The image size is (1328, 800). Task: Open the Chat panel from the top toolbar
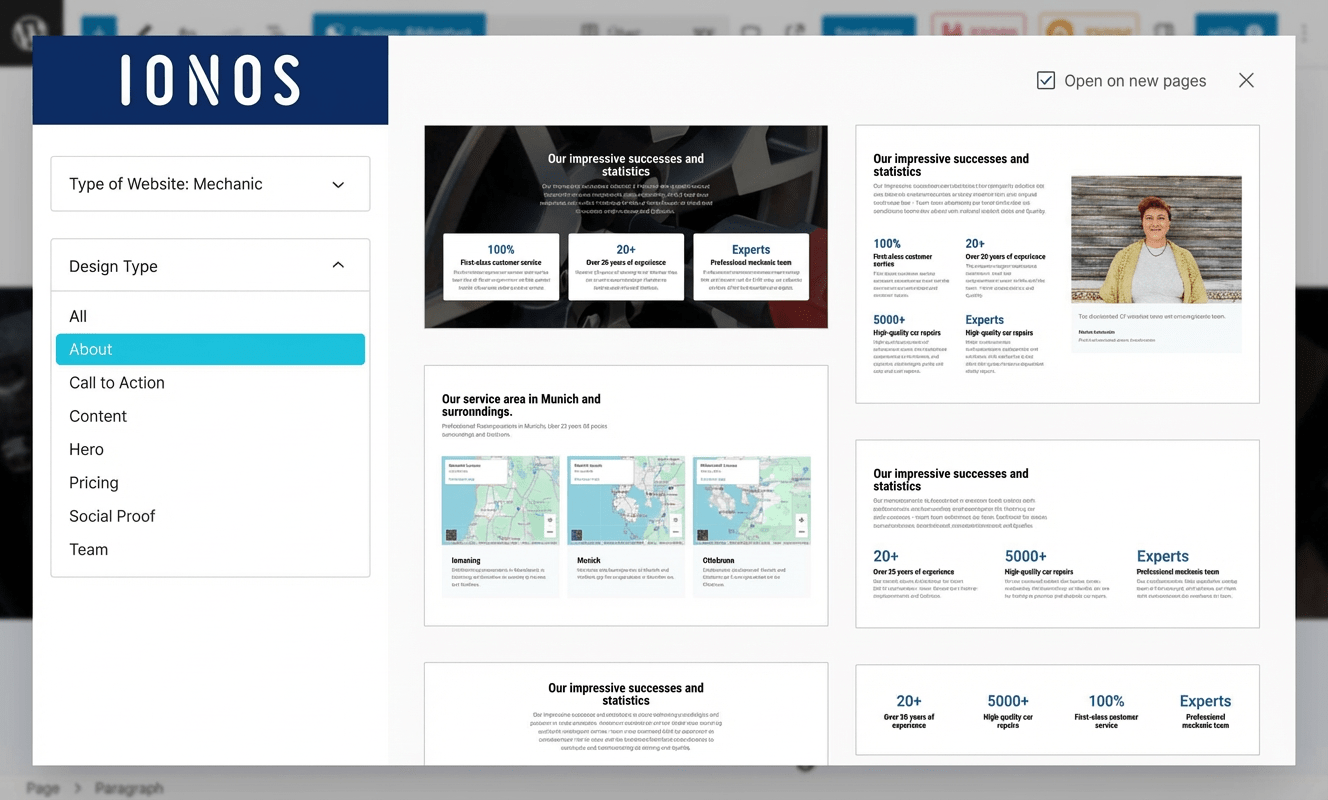[605, 29]
